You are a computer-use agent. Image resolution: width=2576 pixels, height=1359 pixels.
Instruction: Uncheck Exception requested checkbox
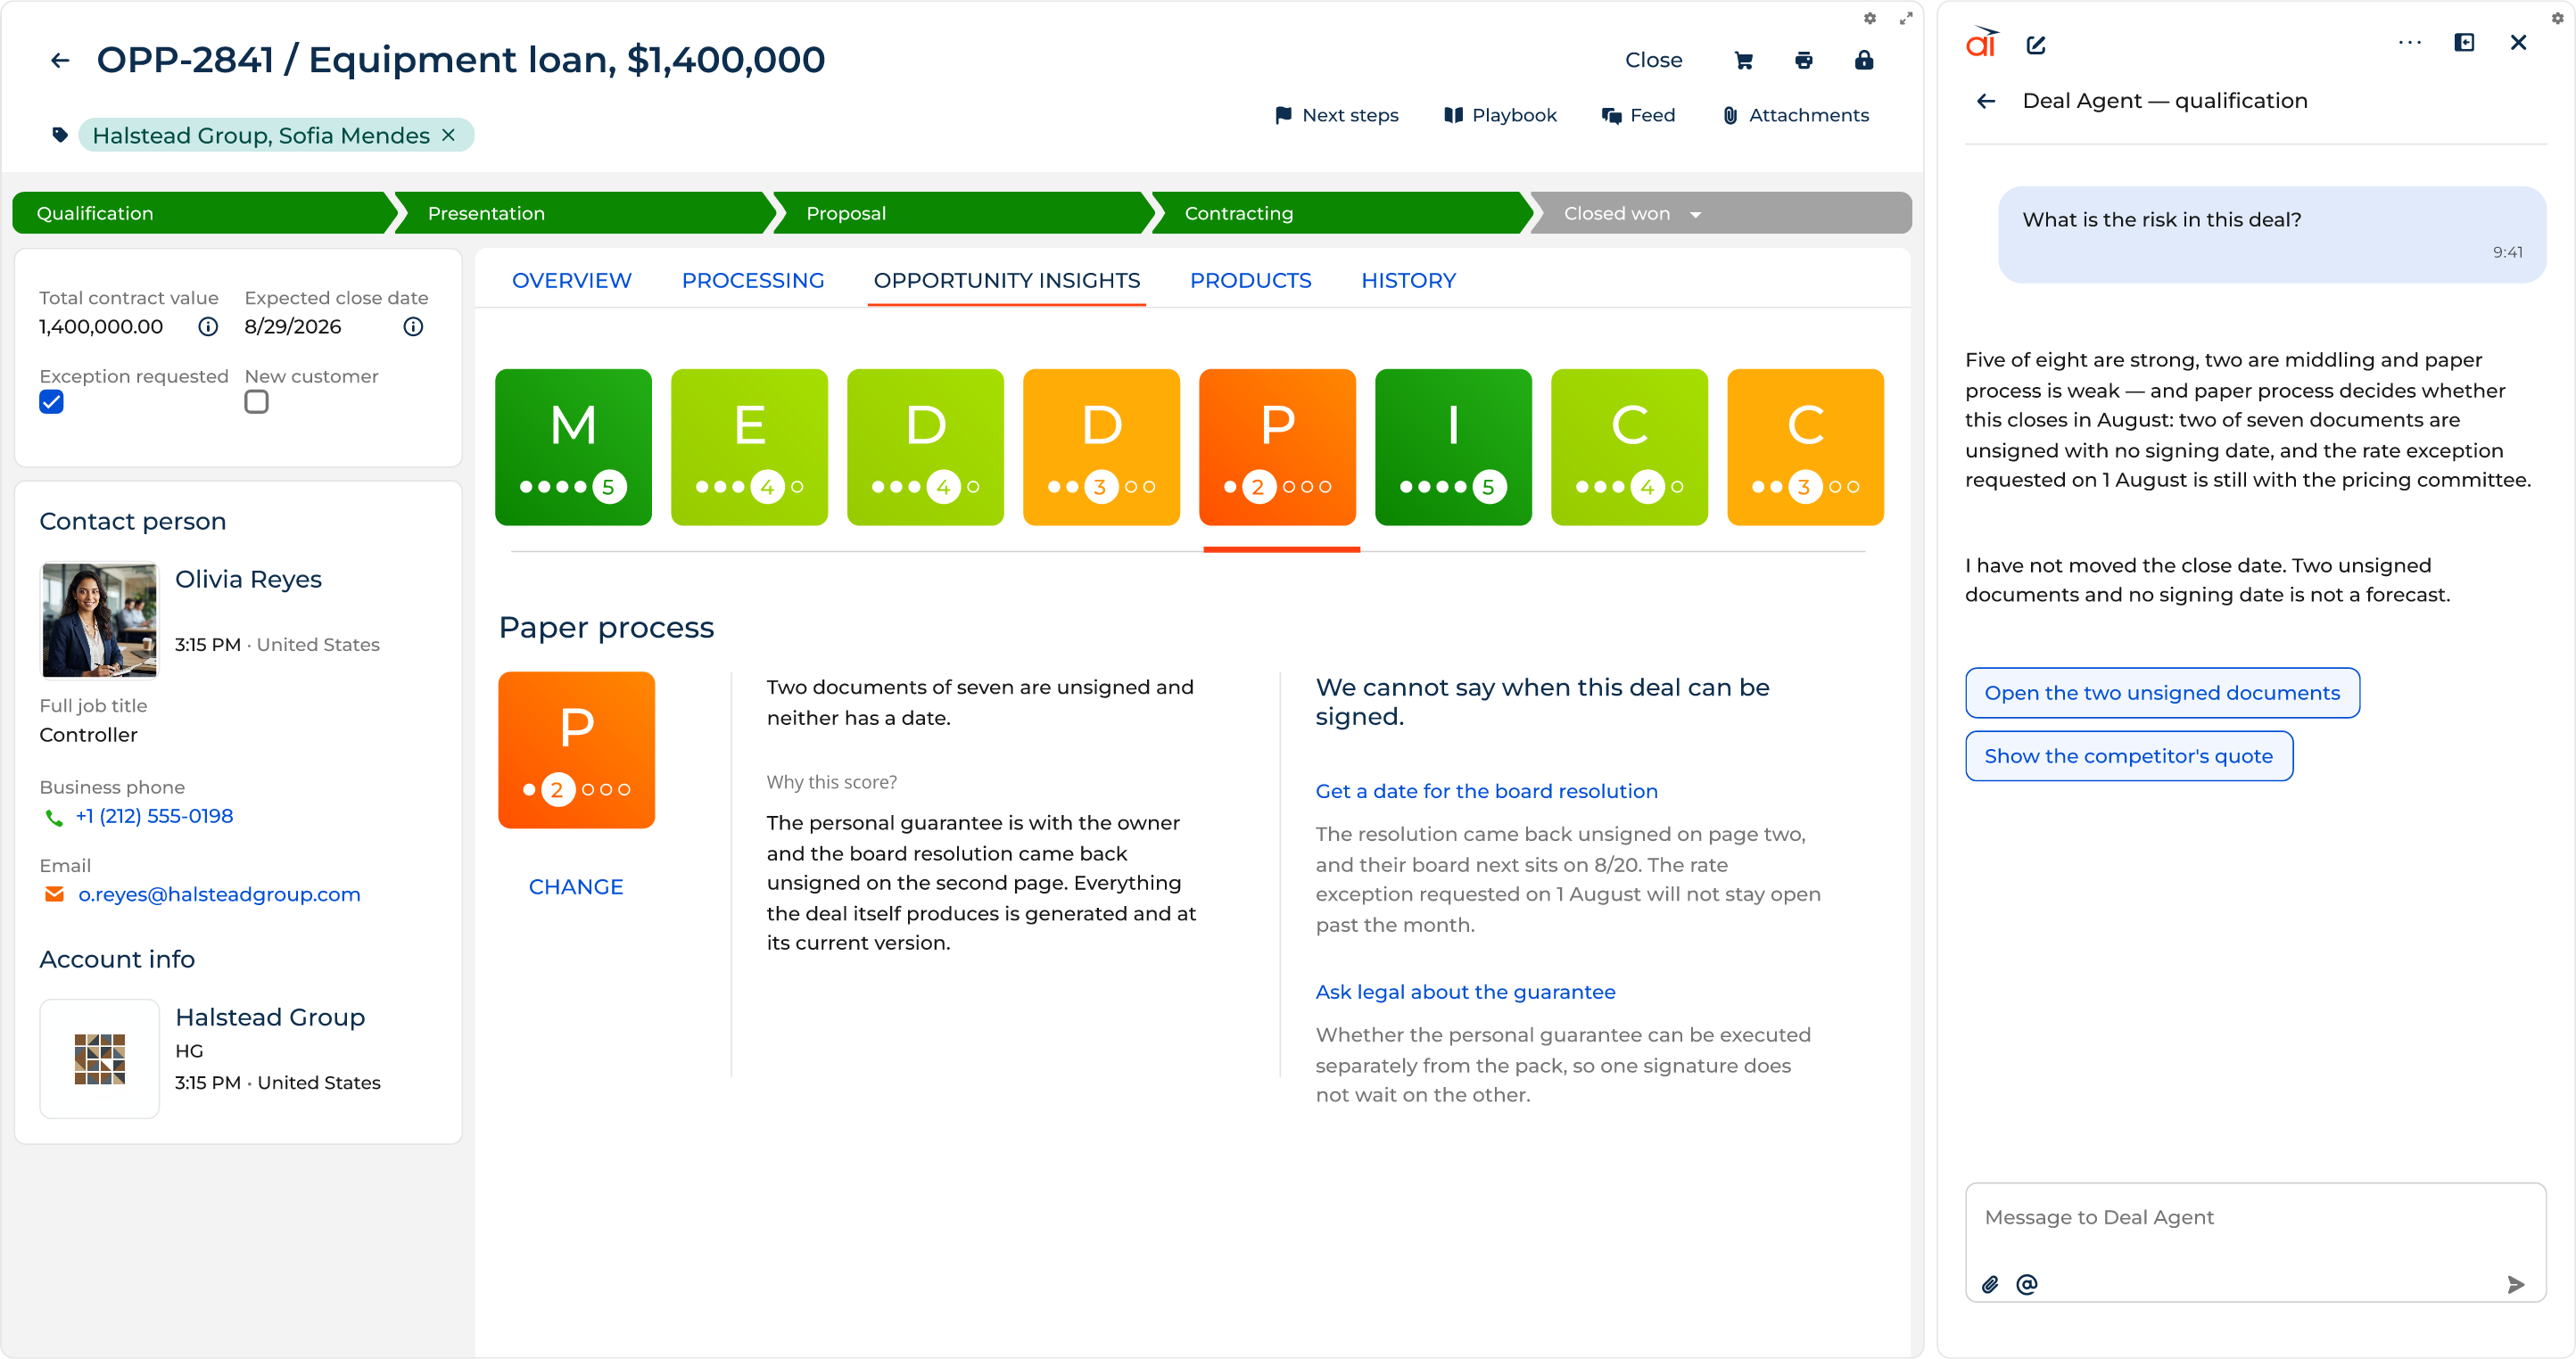point(52,402)
